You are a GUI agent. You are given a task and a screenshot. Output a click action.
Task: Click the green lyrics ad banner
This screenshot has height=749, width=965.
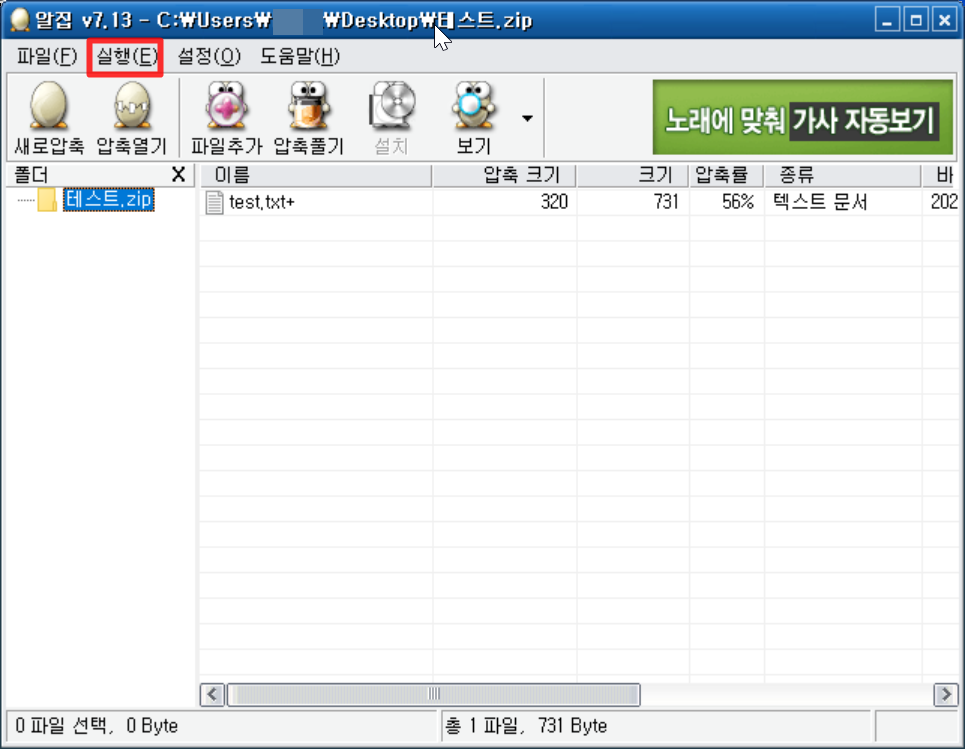coord(803,118)
